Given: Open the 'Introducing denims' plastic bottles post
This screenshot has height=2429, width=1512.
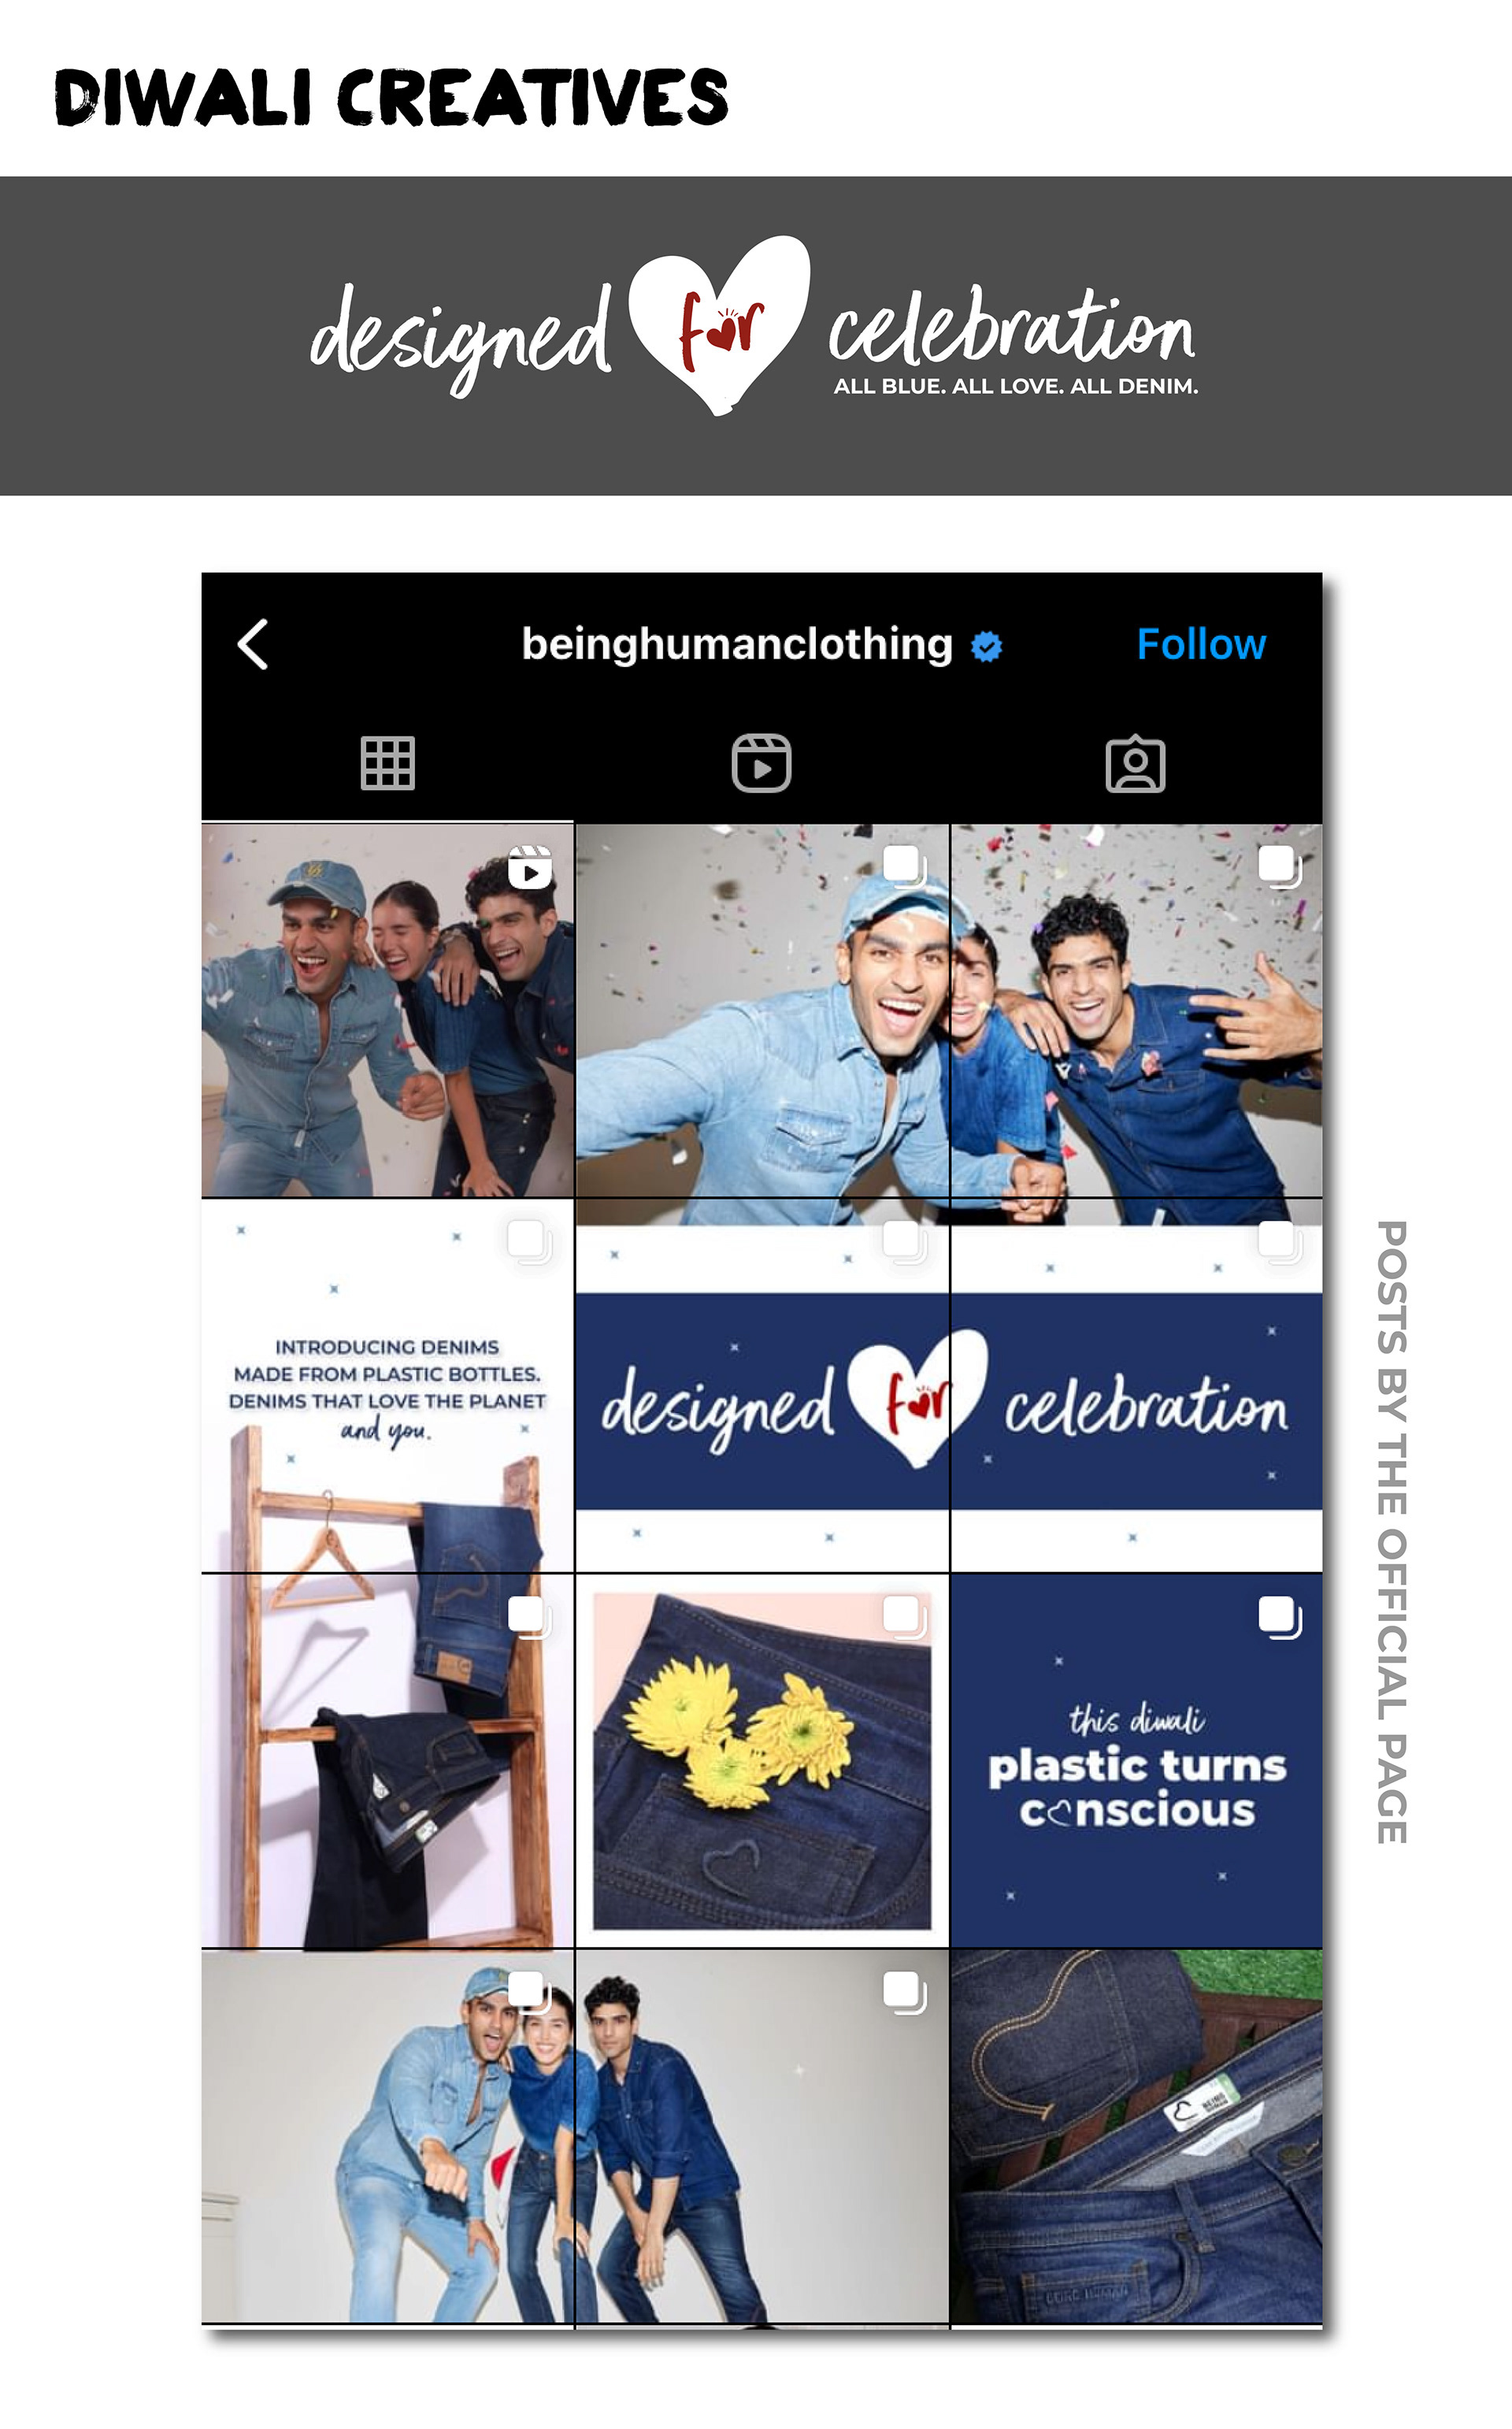Looking at the screenshot, I should 387,1385.
